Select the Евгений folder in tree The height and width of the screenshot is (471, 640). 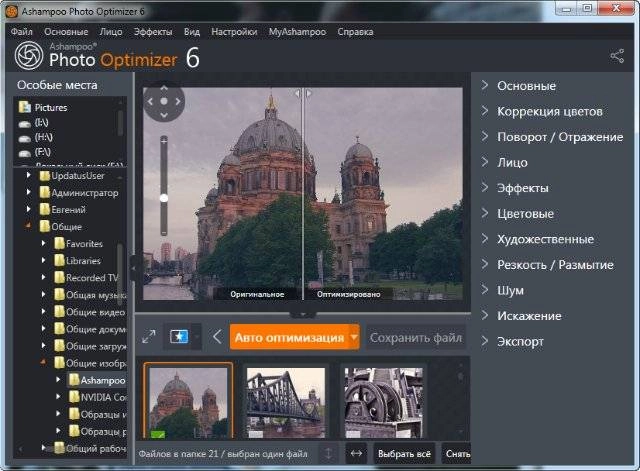click(63, 209)
